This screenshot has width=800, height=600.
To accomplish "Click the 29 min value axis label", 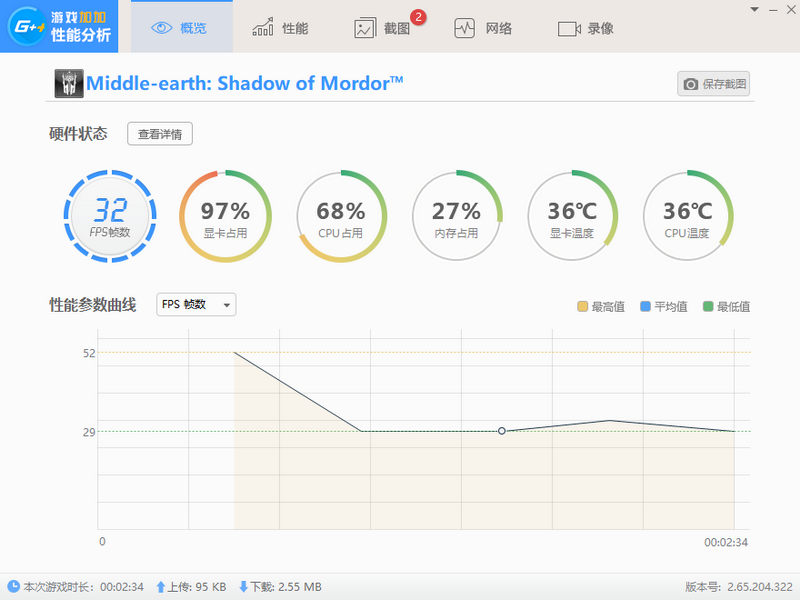I will pos(89,432).
